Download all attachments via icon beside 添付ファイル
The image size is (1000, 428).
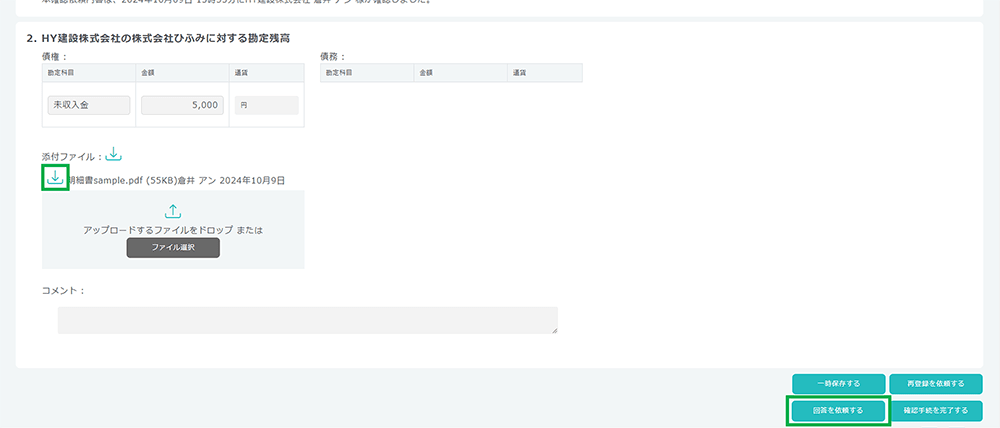click(x=113, y=154)
